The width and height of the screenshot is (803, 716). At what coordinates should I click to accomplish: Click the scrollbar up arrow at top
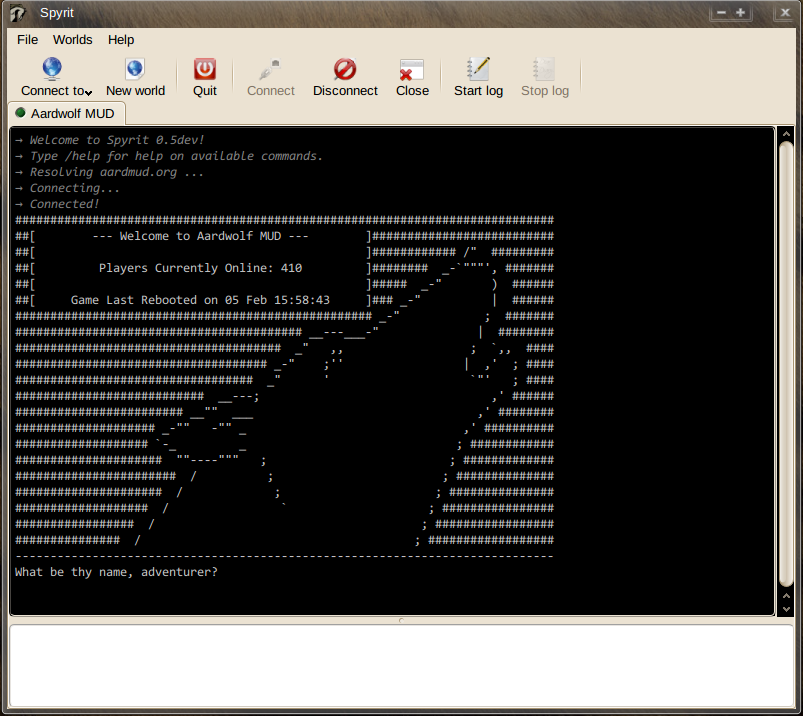pyautogui.click(x=786, y=134)
